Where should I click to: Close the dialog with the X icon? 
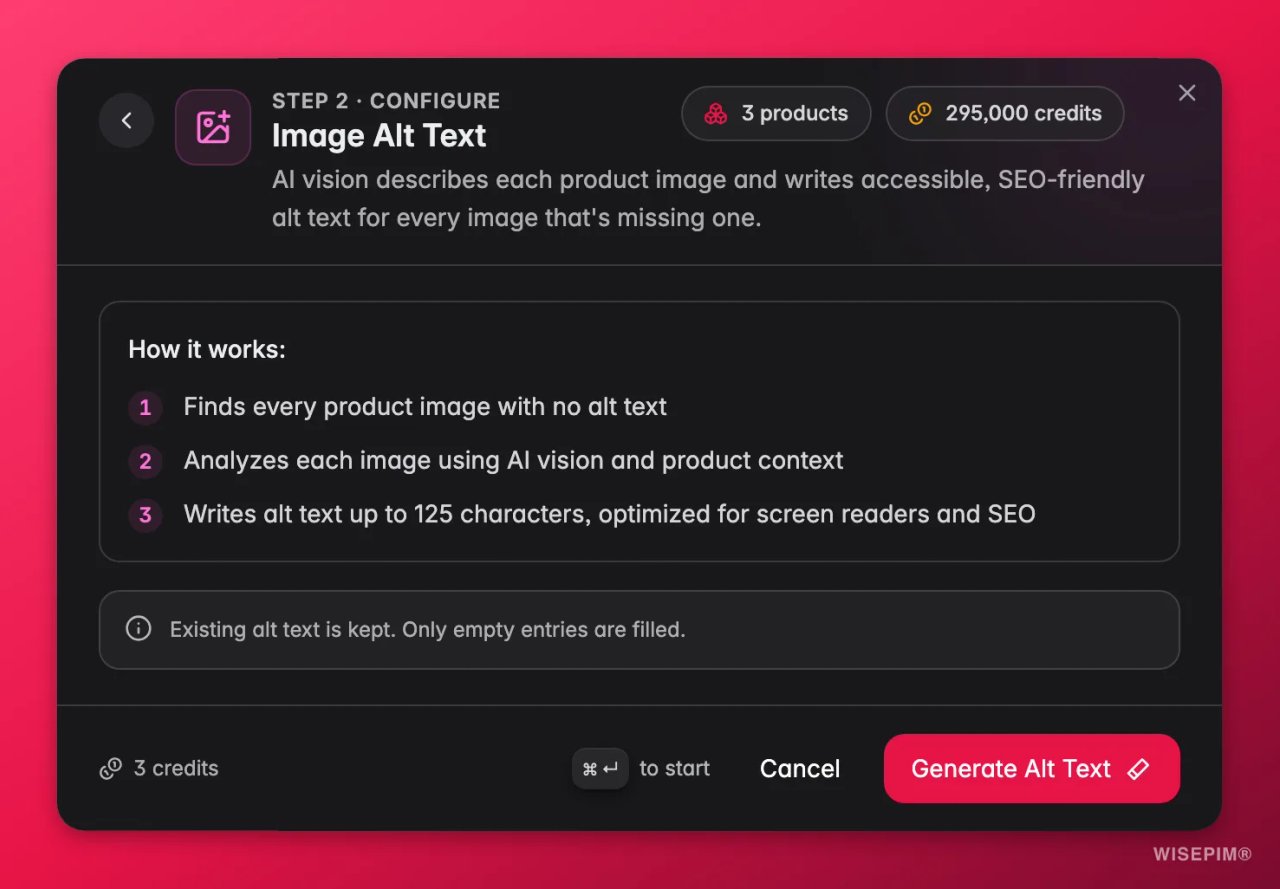[1187, 93]
